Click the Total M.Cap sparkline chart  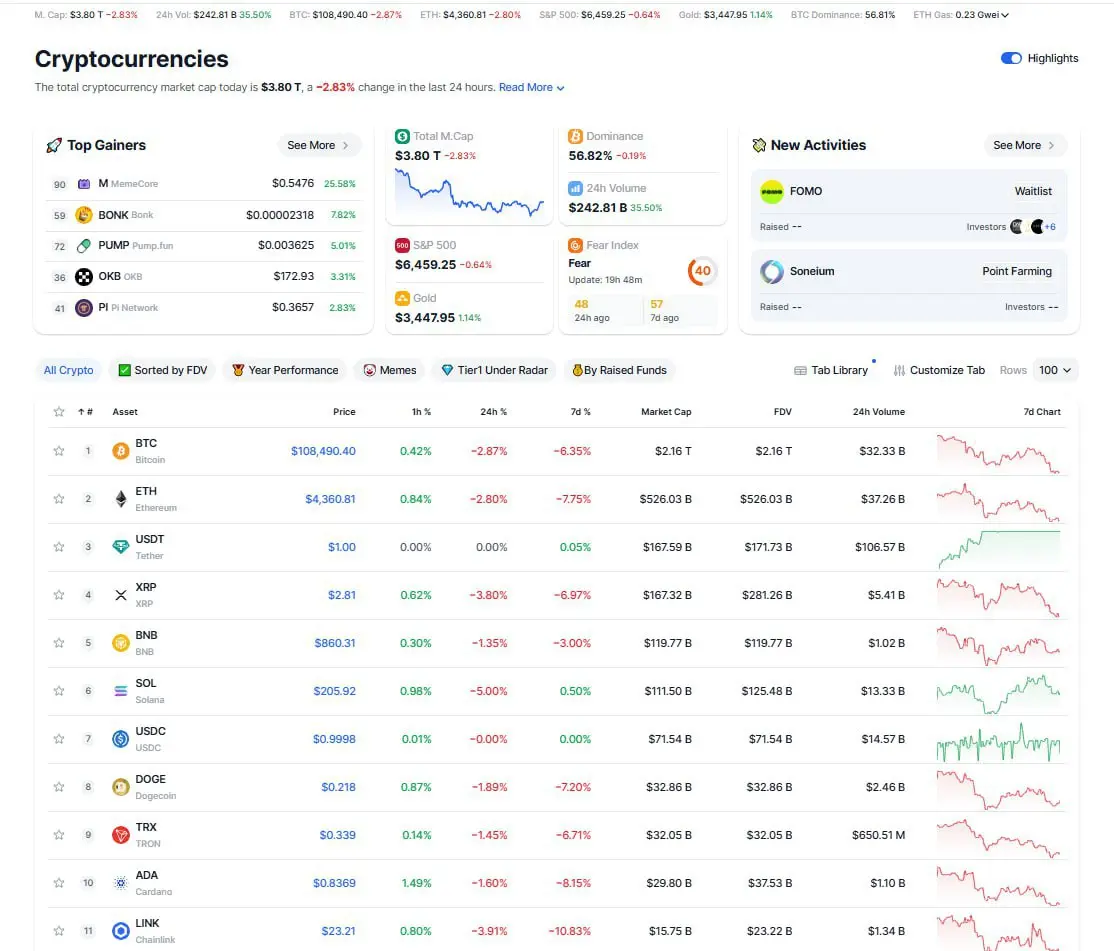coord(469,192)
